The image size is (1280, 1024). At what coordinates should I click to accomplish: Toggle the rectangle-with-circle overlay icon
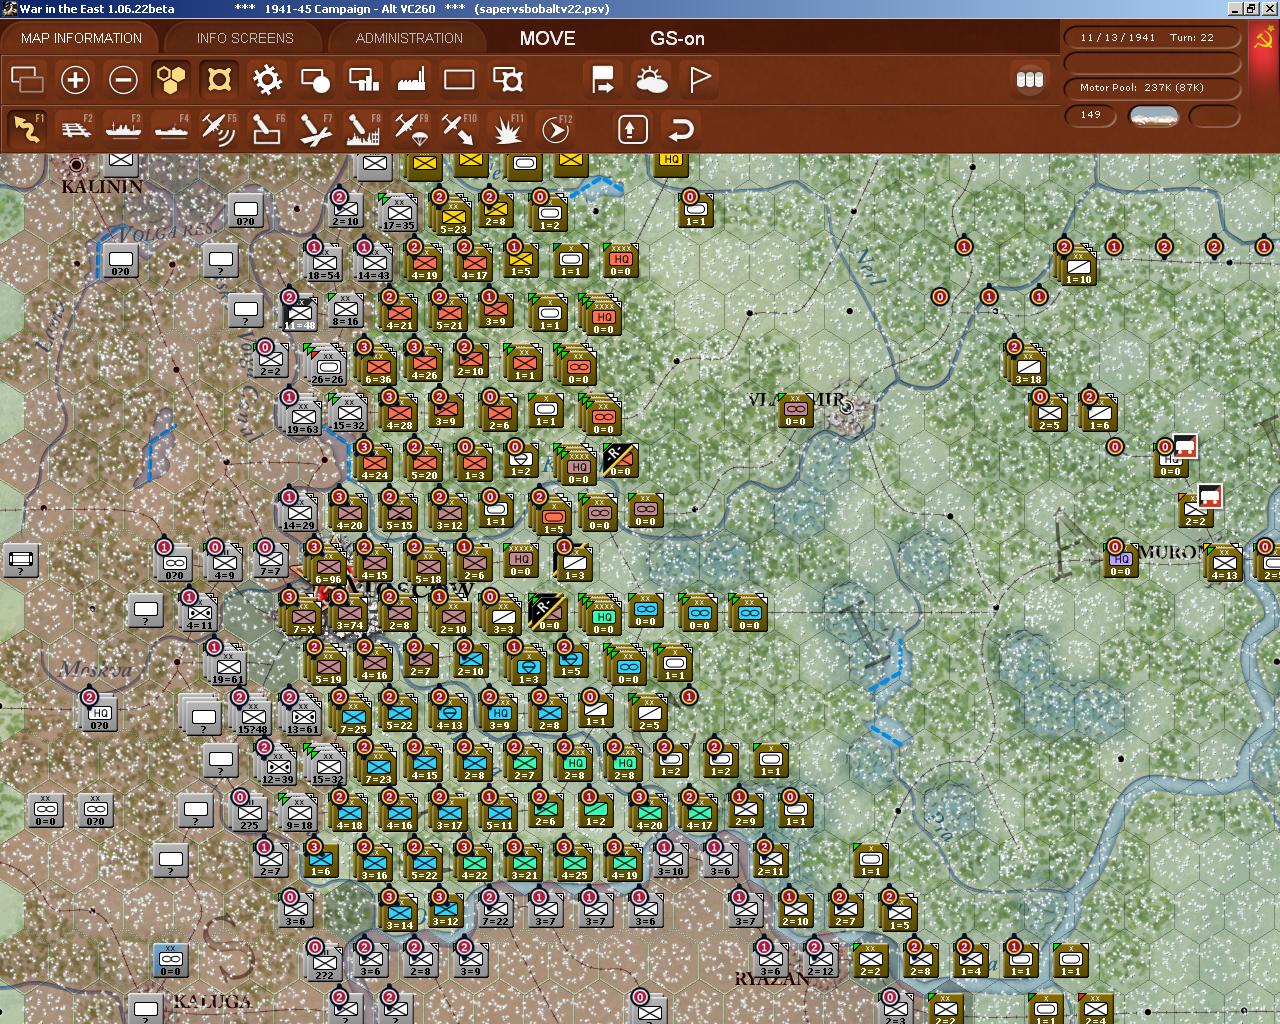point(315,79)
